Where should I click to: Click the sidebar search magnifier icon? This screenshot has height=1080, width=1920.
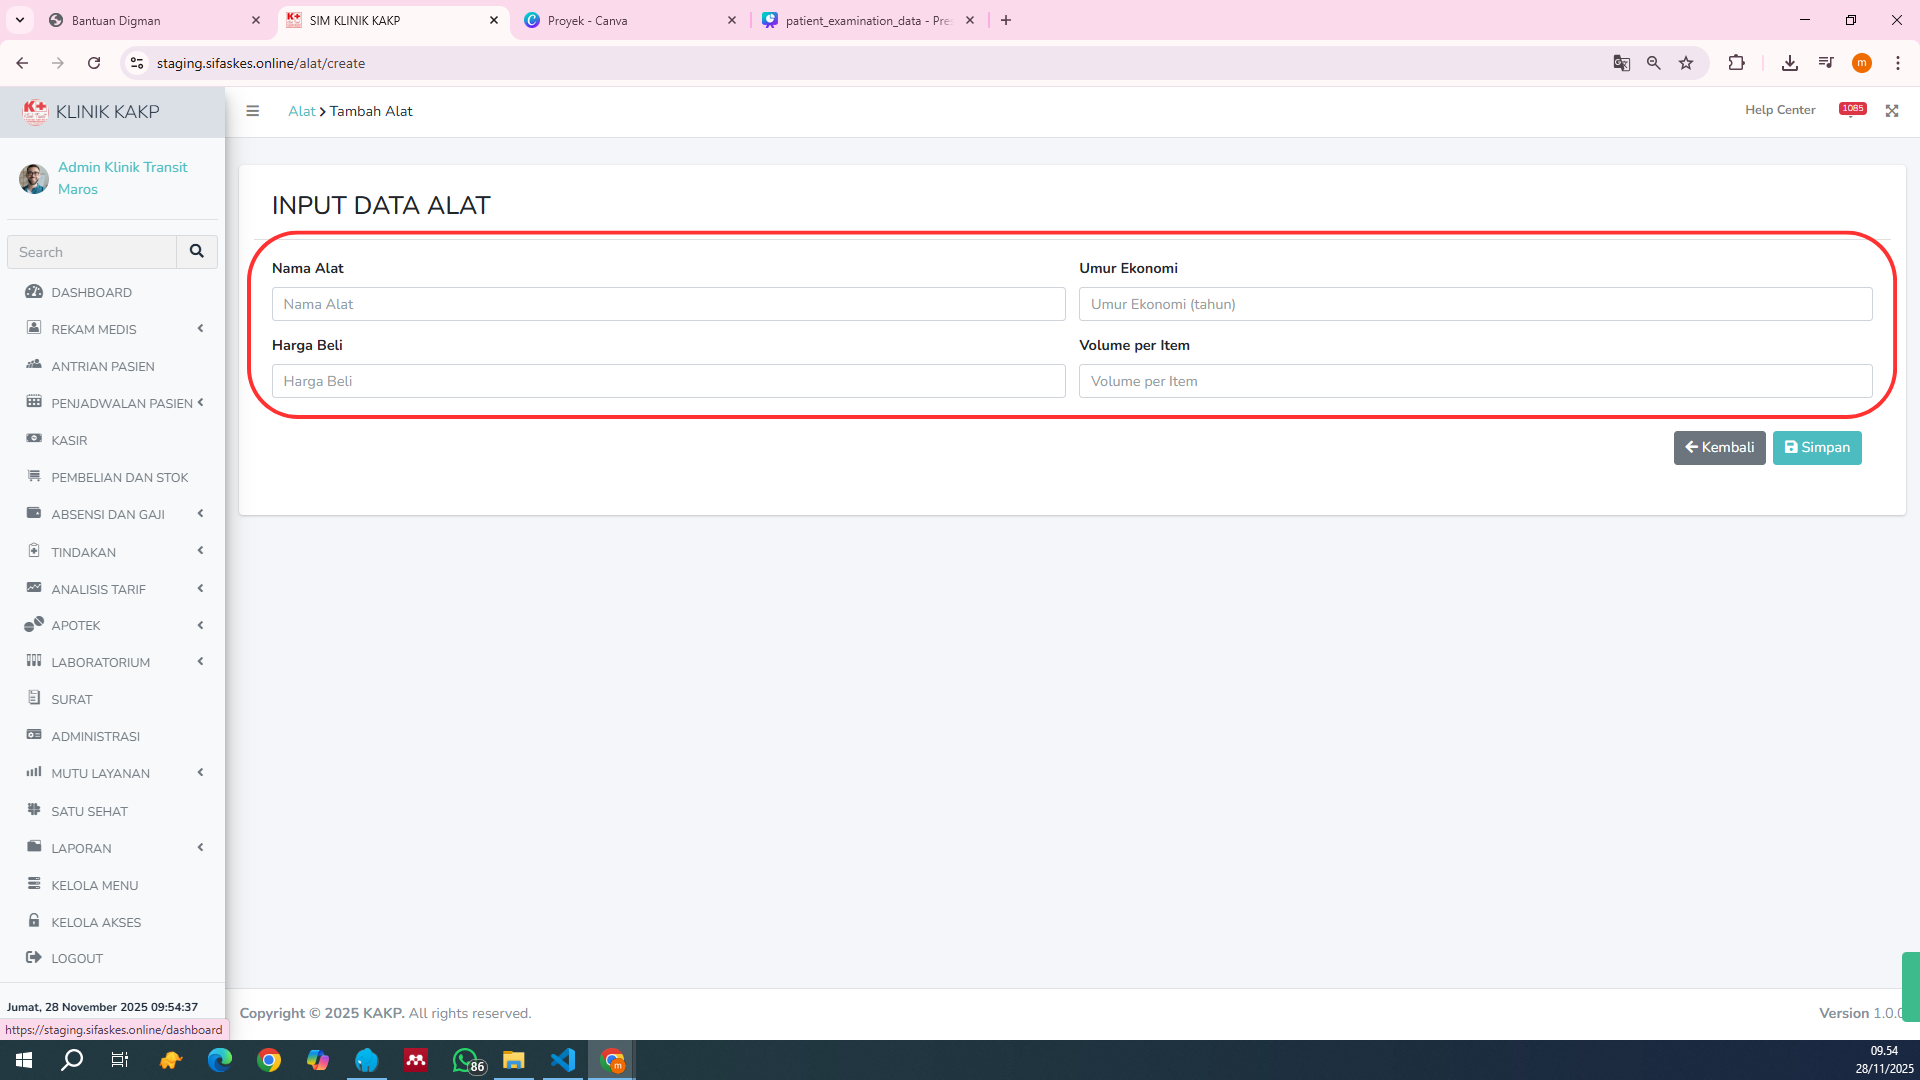[x=197, y=252]
